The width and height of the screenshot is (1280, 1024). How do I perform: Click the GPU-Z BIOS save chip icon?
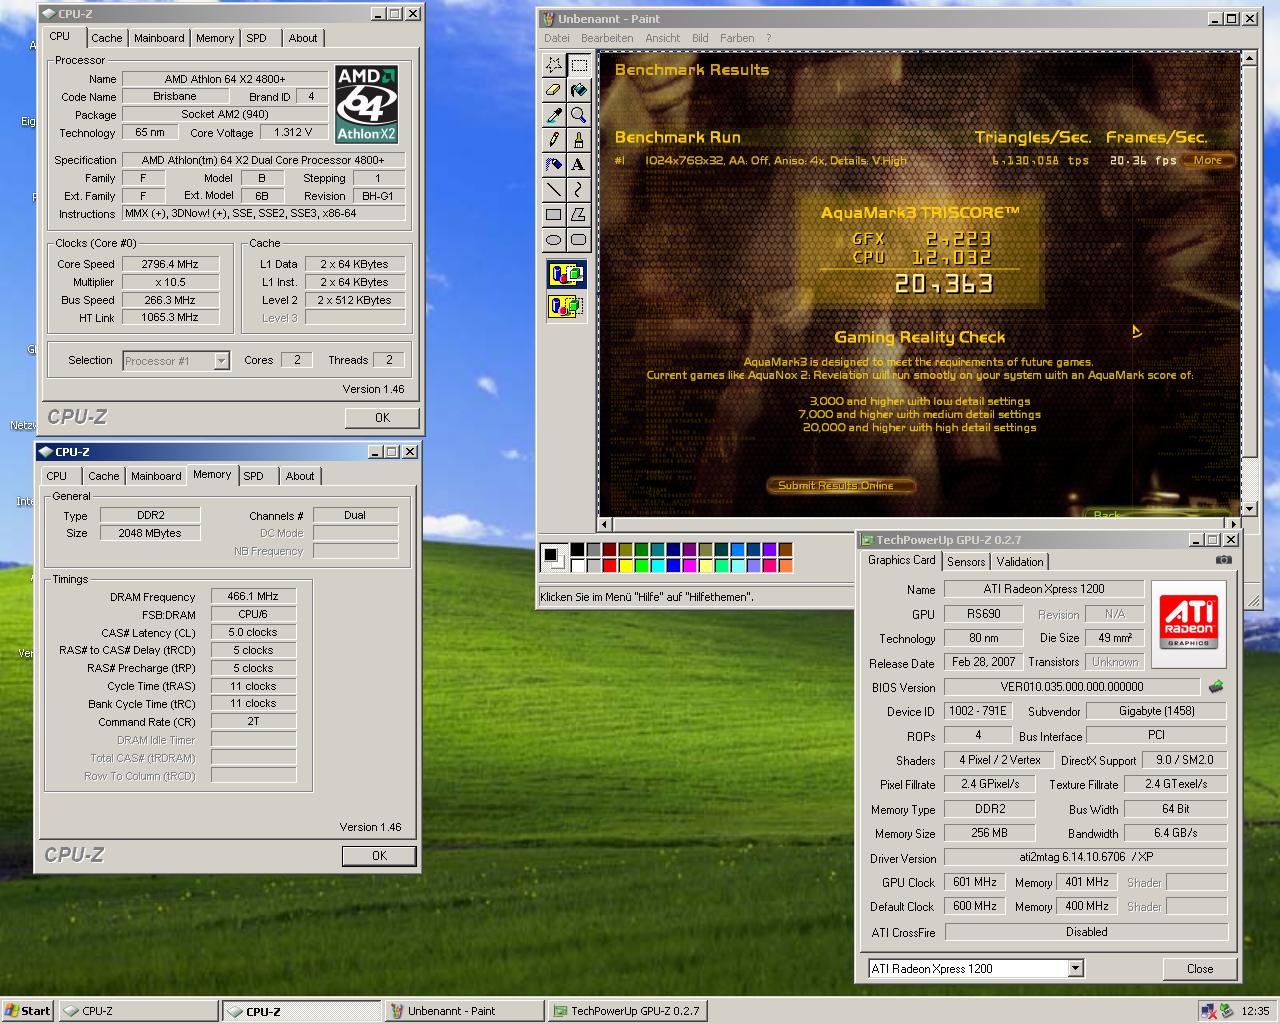tap(1216, 687)
